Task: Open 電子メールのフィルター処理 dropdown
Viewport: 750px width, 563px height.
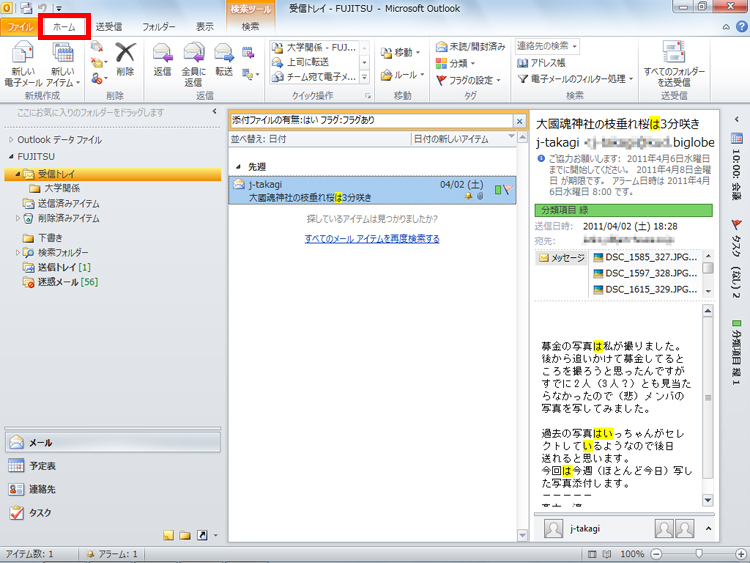Action: 575,78
